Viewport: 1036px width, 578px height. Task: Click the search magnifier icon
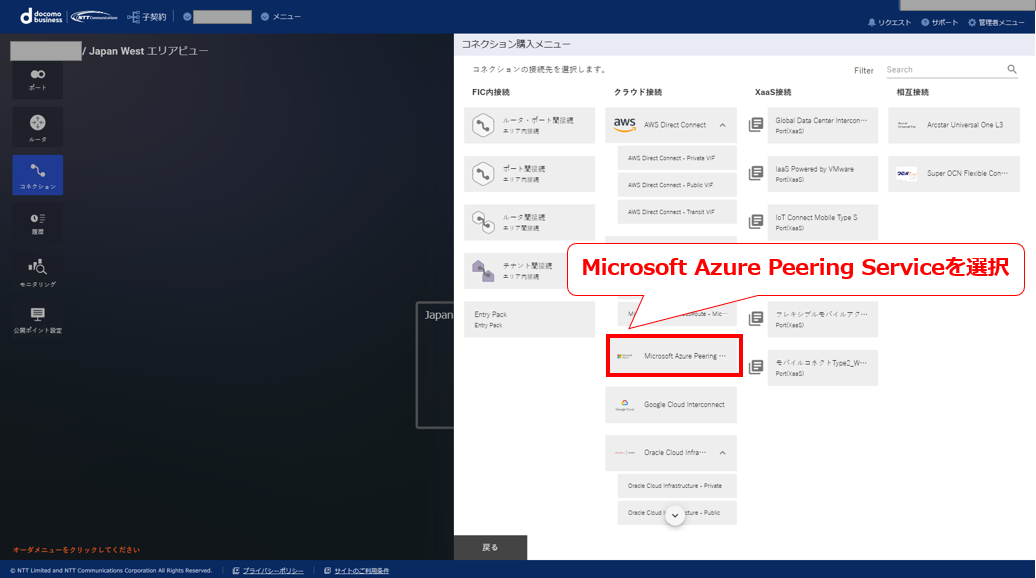point(1012,69)
